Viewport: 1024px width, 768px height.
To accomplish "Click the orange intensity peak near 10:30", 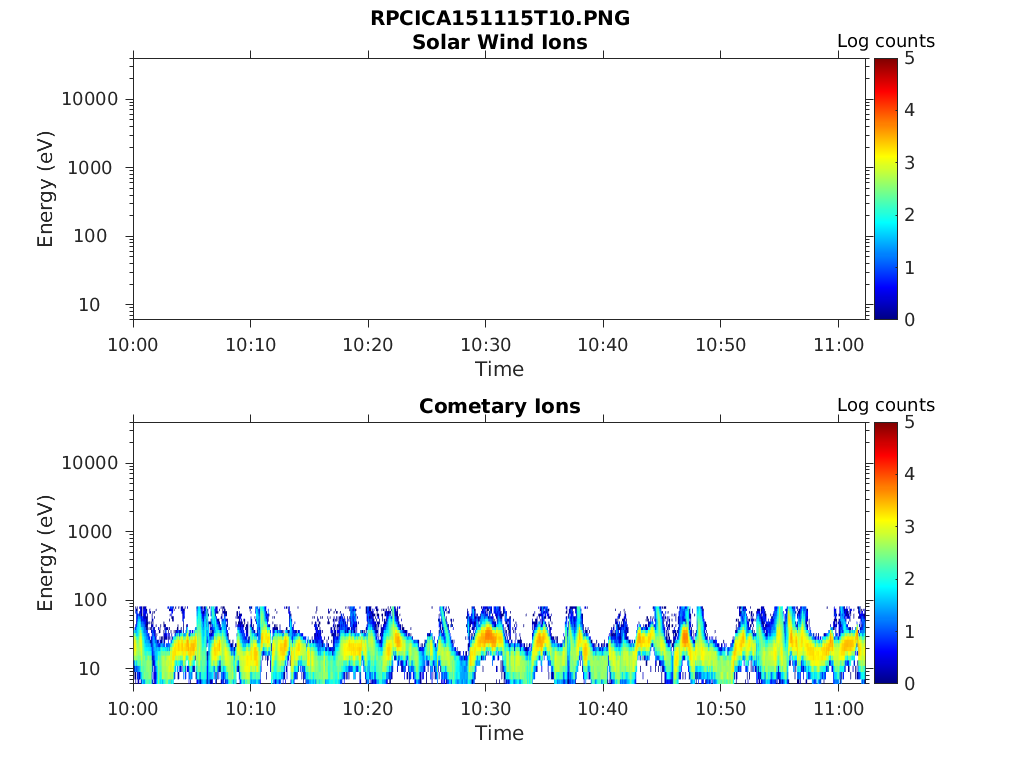I will click(x=487, y=635).
